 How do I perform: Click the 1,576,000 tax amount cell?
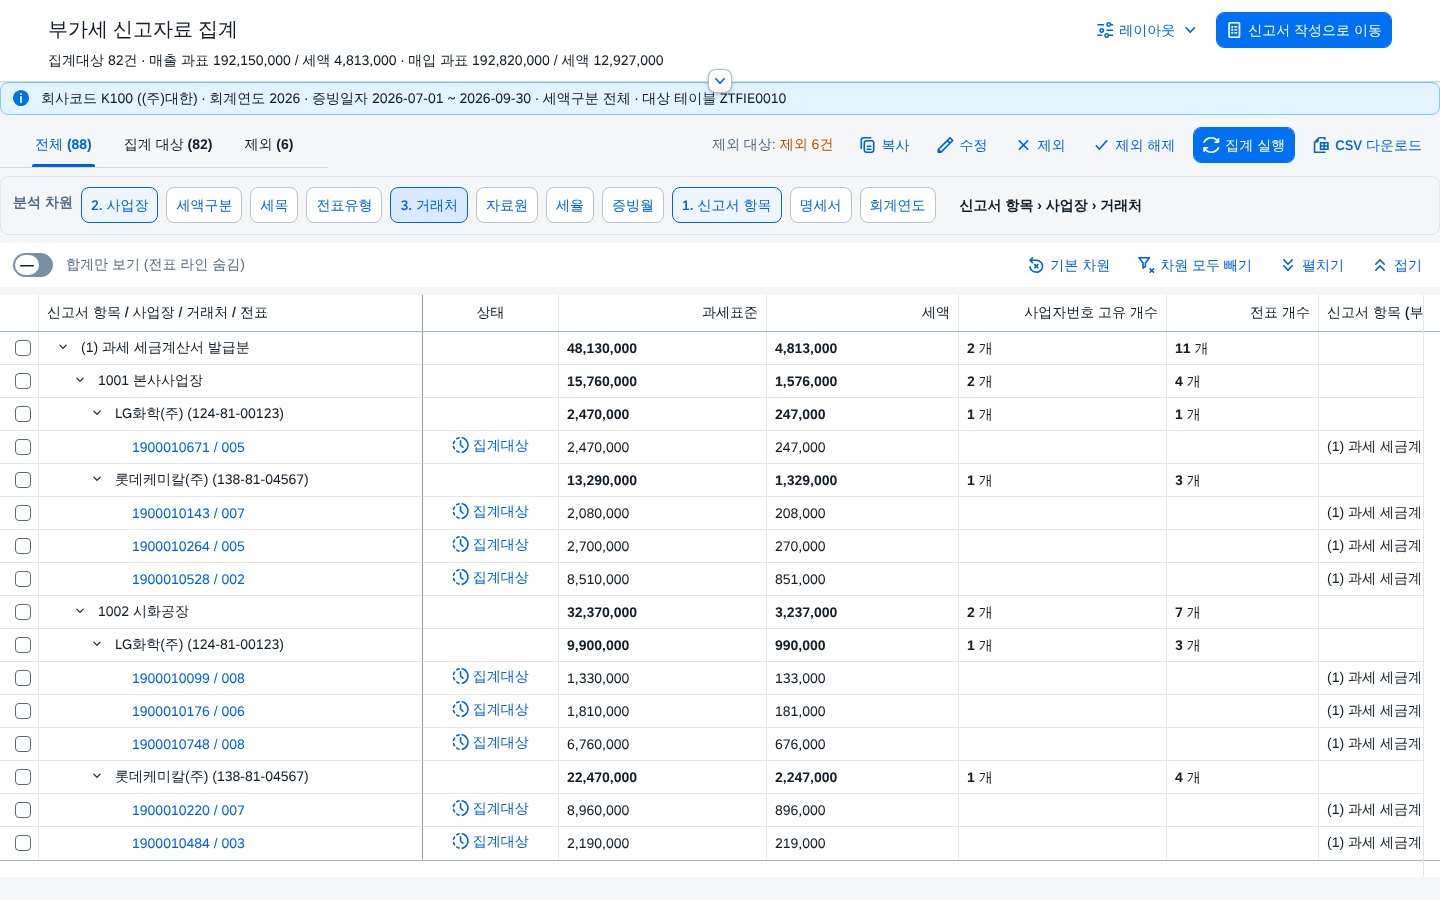862,381
